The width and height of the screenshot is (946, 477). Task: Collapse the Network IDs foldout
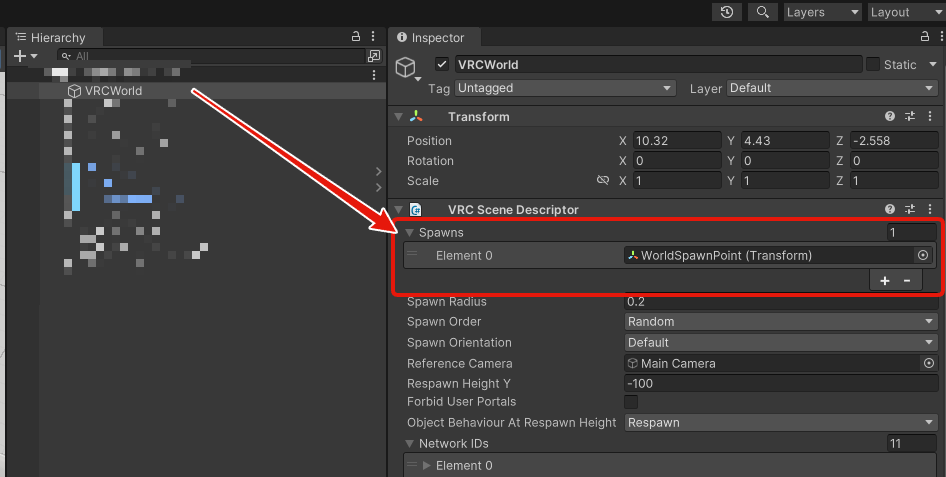[x=410, y=443]
